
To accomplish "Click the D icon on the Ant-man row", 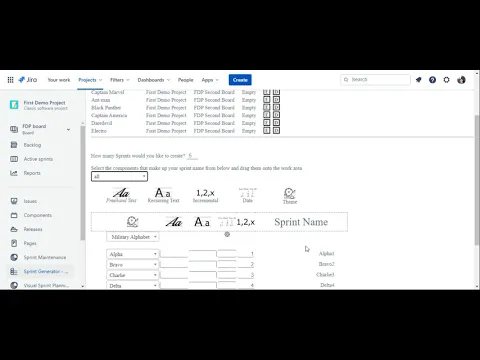I will click(x=276, y=100).
